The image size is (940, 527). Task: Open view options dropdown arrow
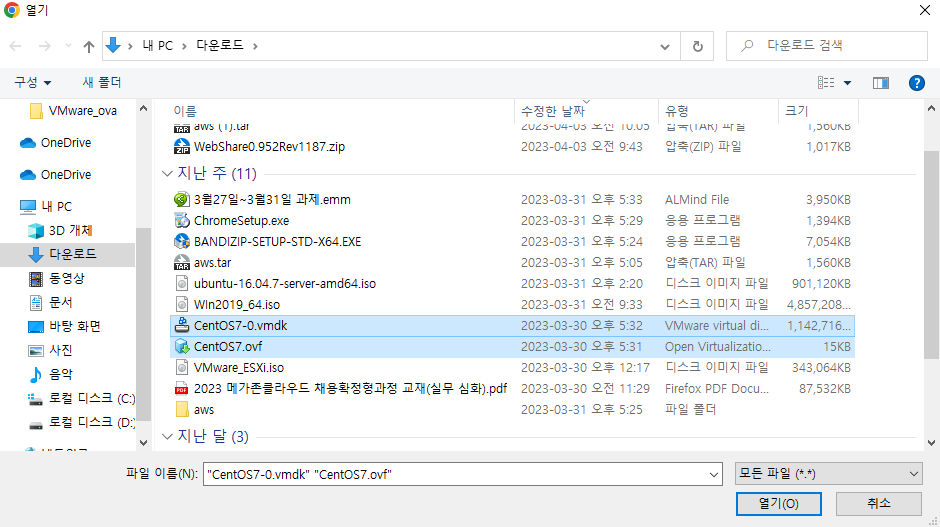tap(847, 83)
